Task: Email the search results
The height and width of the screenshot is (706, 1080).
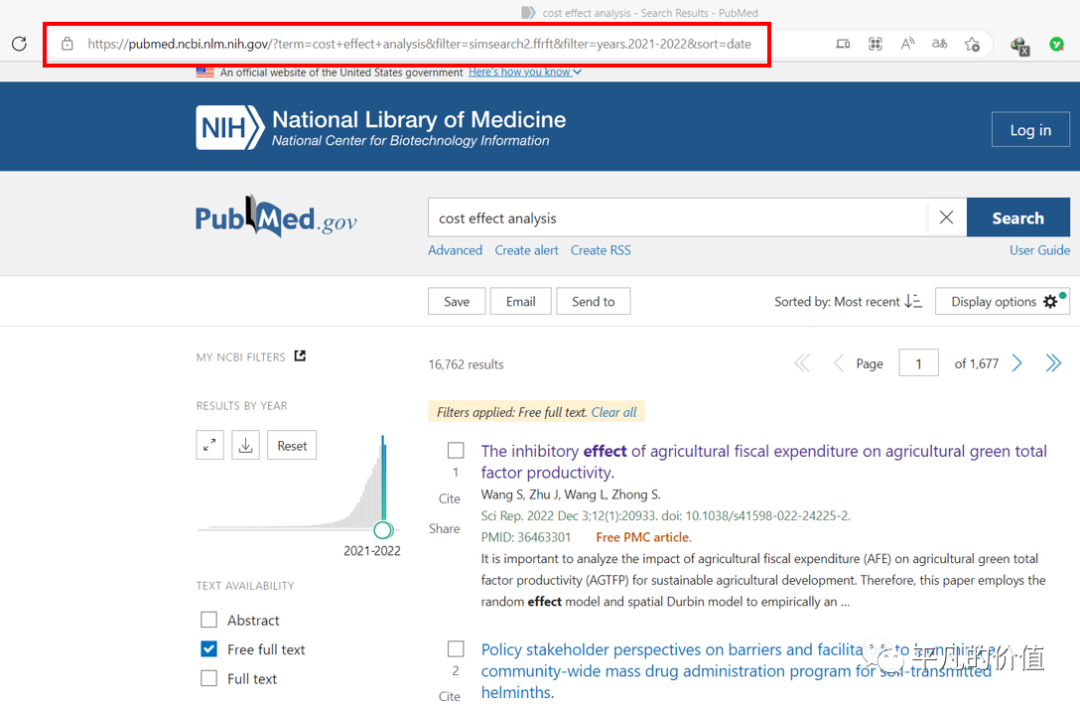Action: (x=521, y=301)
